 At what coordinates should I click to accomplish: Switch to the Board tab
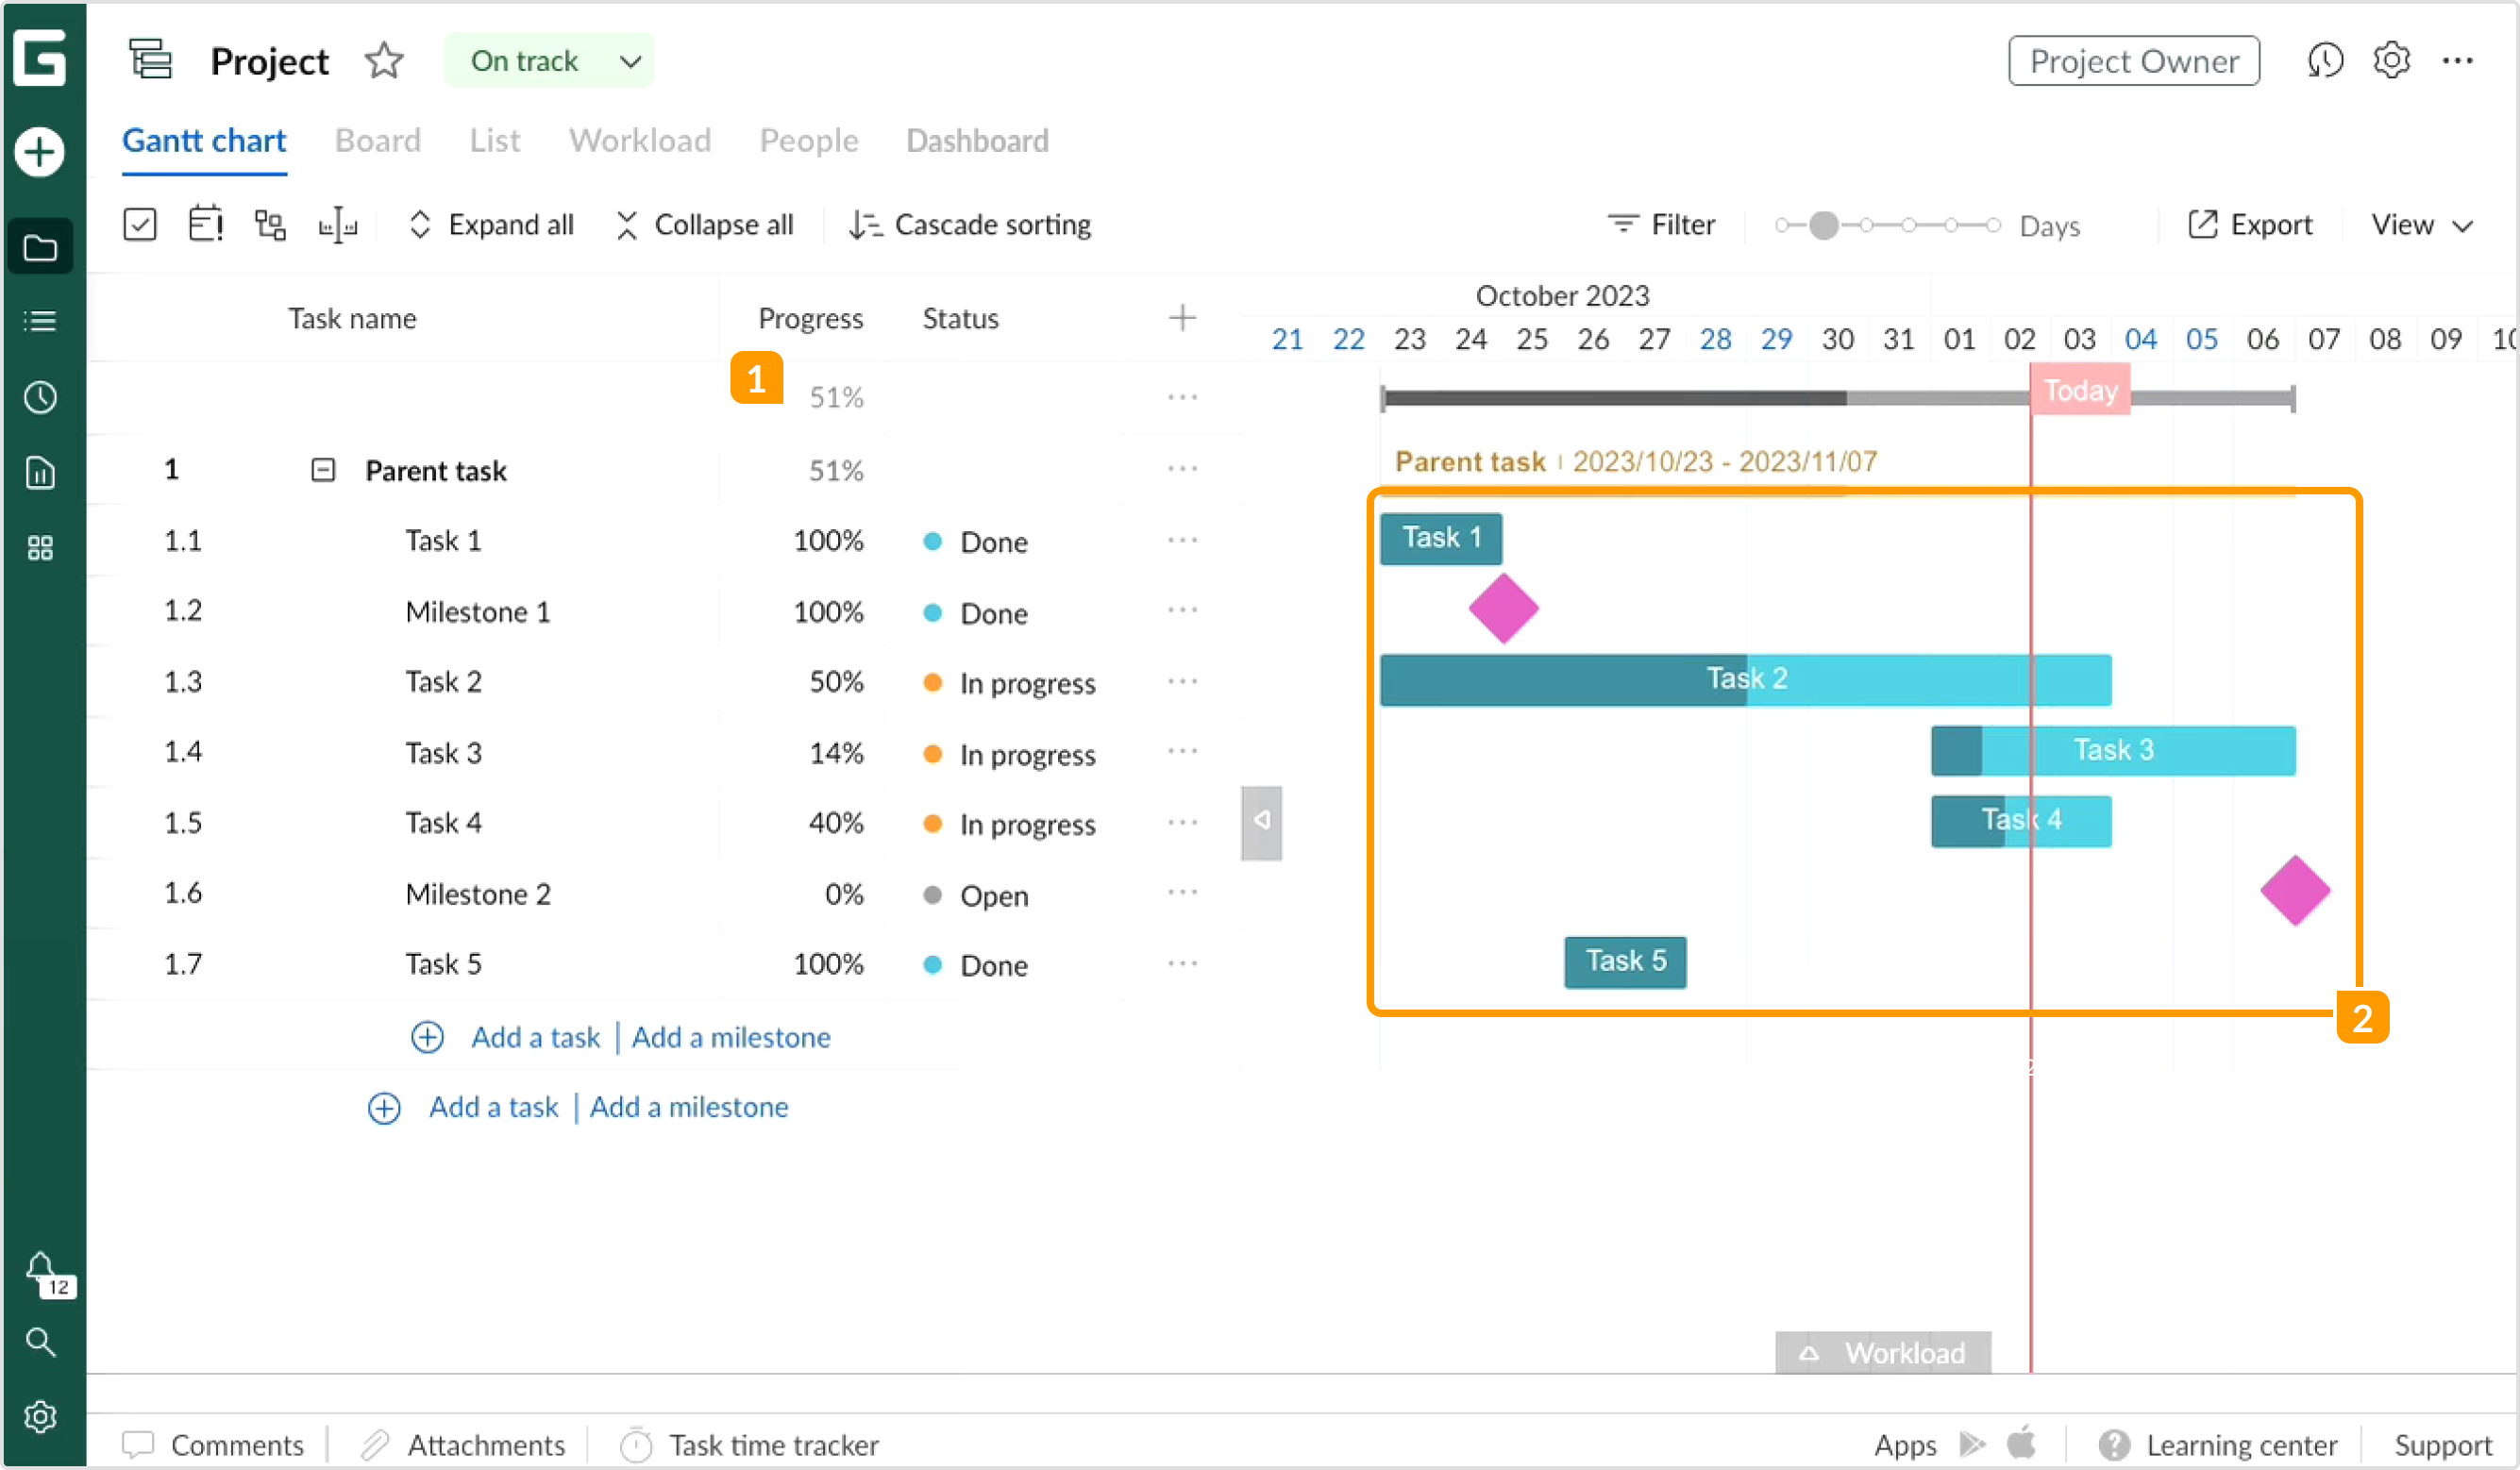(378, 141)
